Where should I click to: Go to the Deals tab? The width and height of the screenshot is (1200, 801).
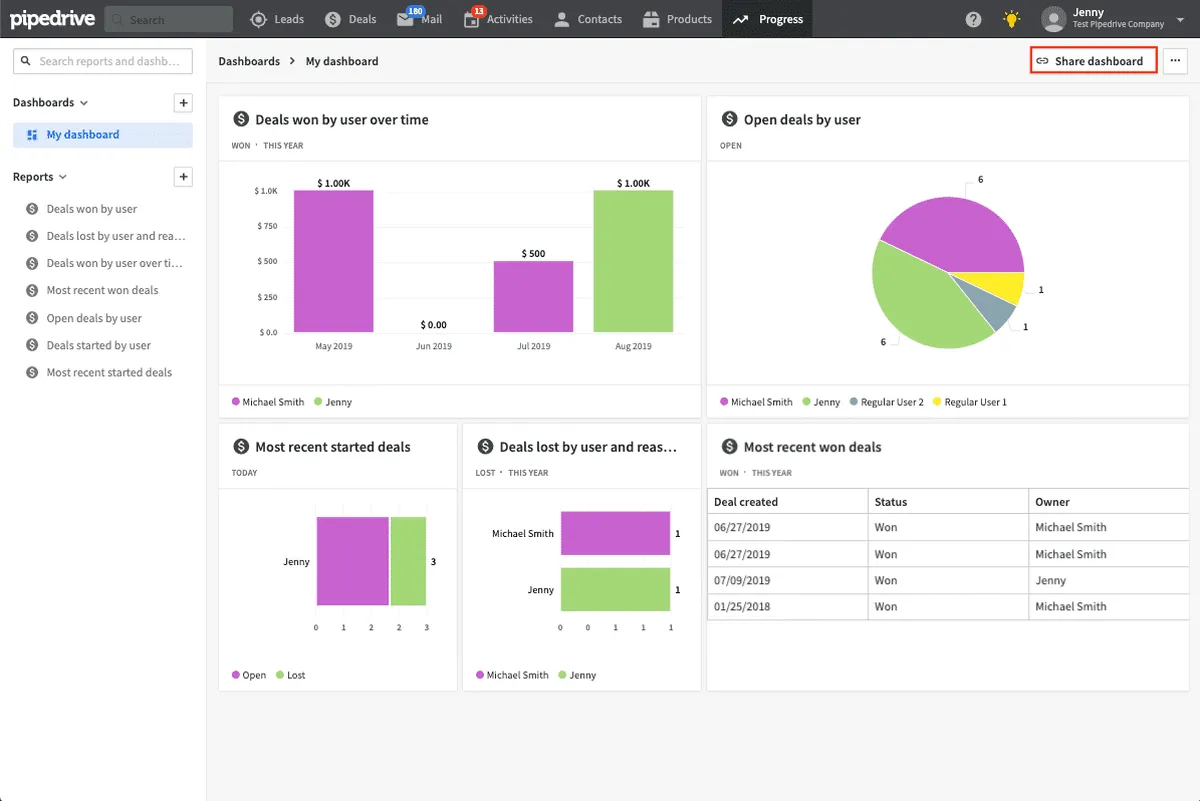pyautogui.click(x=351, y=19)
